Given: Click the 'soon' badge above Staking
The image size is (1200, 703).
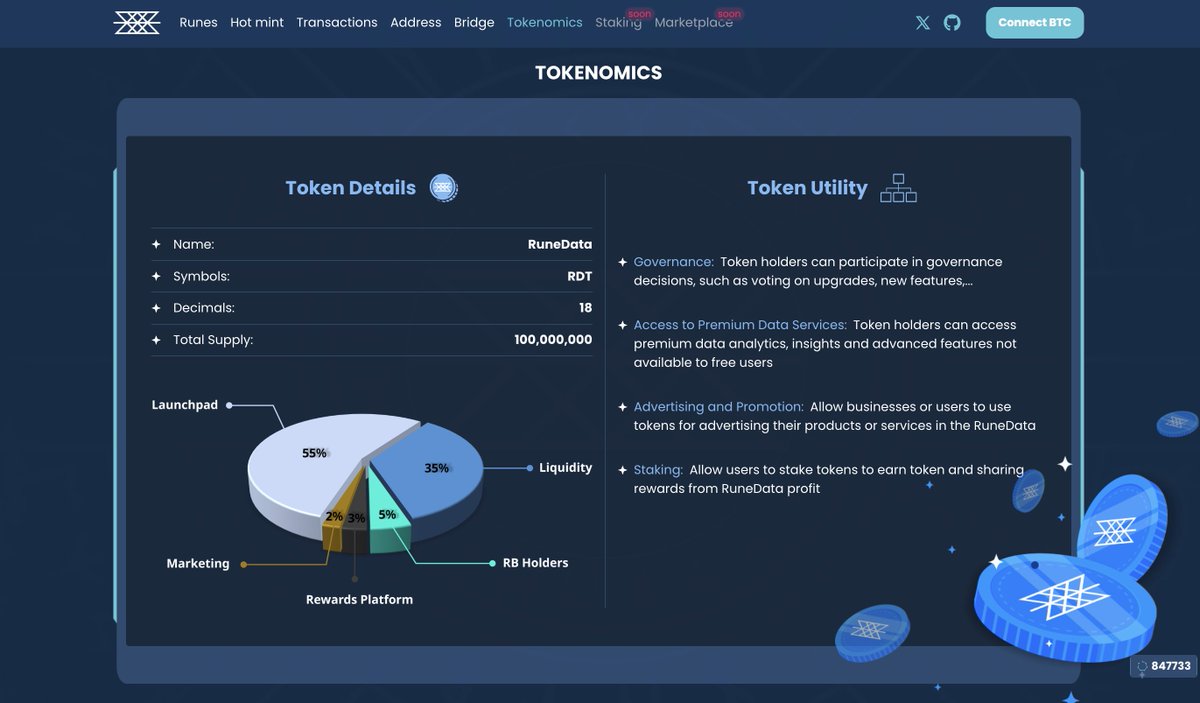Looking at the screenshot, I should coord(638,13).
